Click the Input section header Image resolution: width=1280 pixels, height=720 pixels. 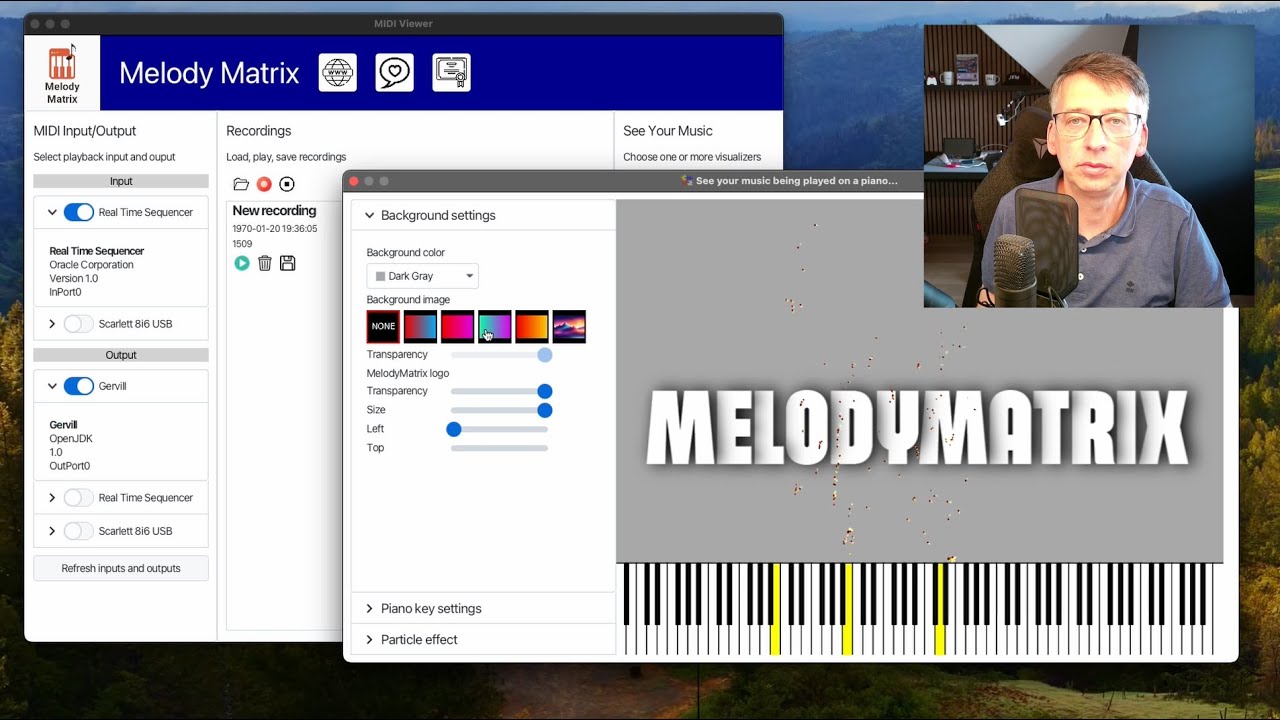121,181
